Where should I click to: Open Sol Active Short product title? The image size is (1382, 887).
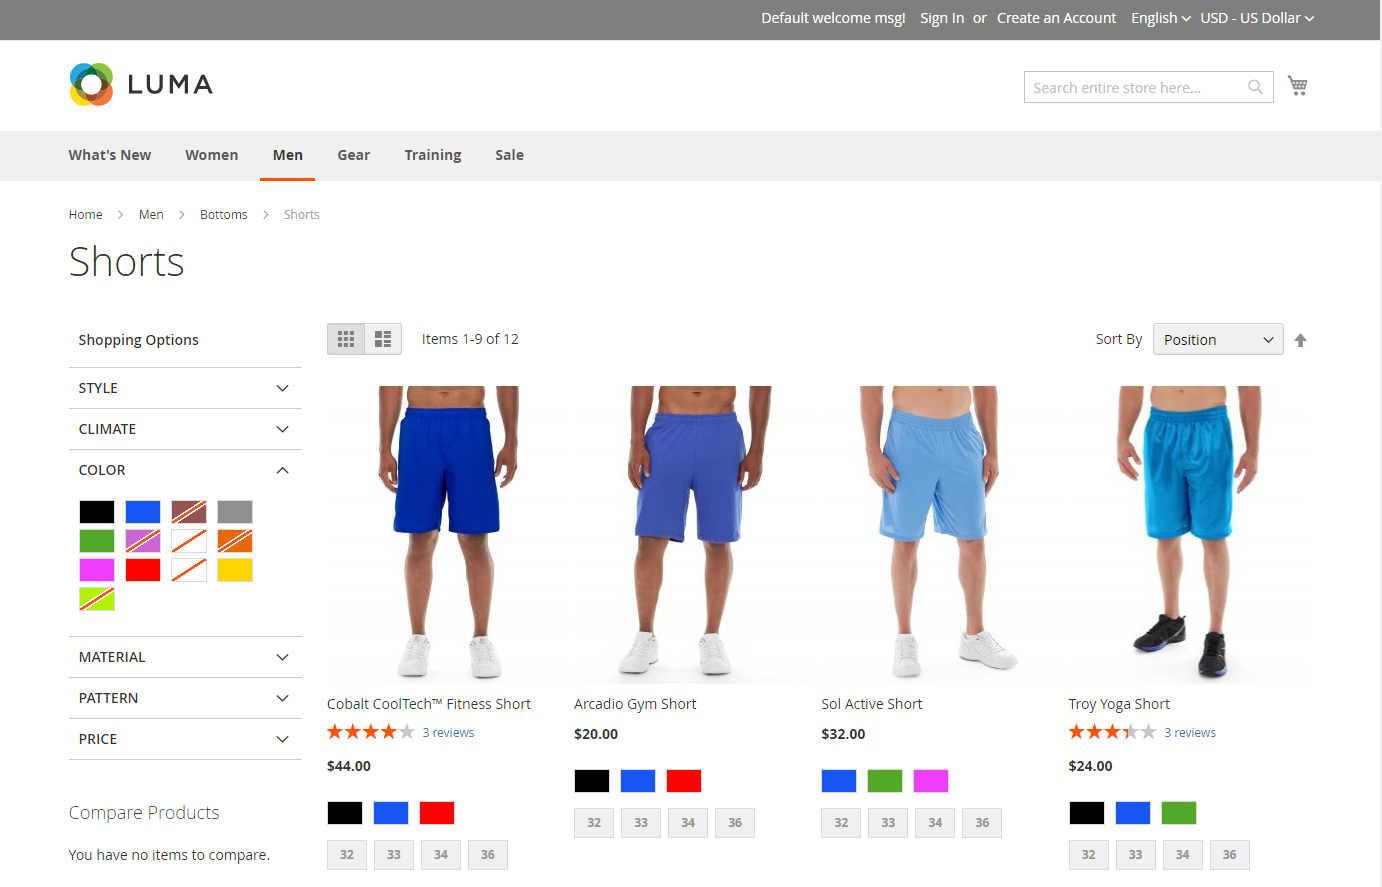coord(872,704)
